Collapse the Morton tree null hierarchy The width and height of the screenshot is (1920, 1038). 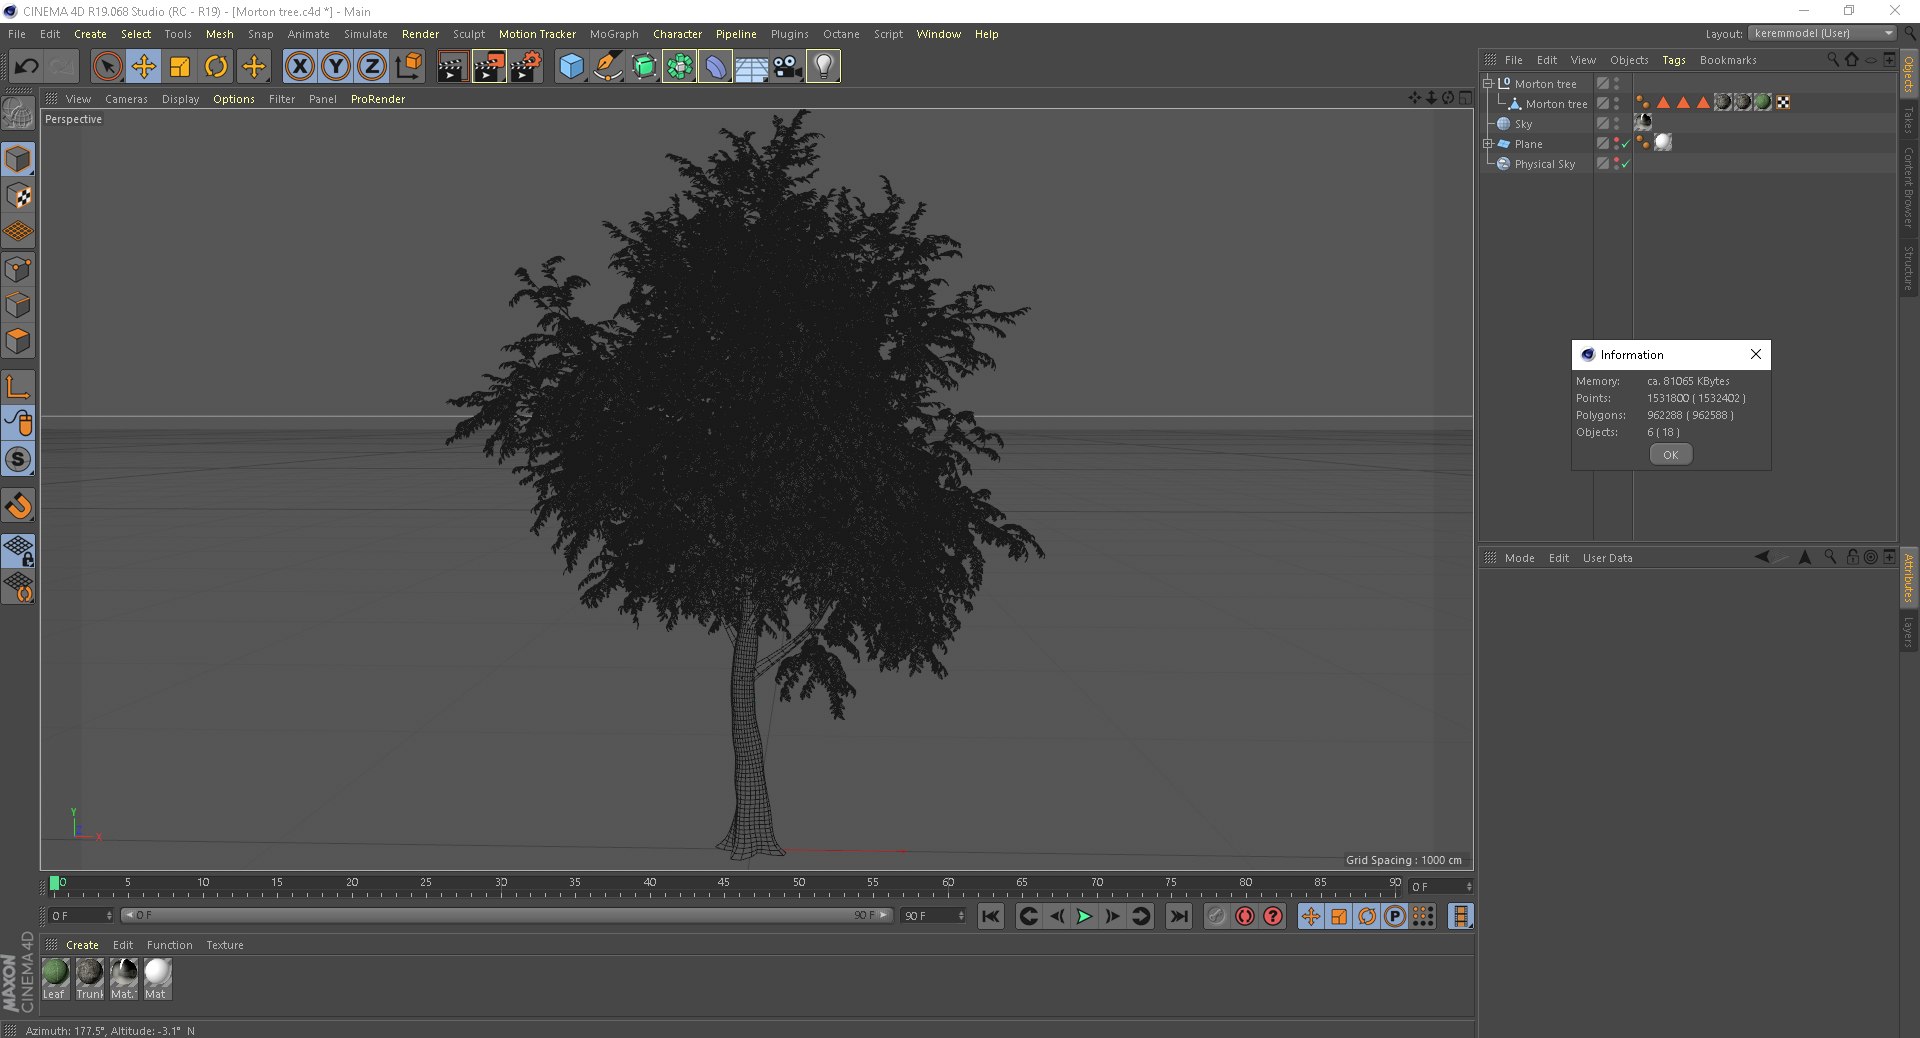[x=1488, y=84]
